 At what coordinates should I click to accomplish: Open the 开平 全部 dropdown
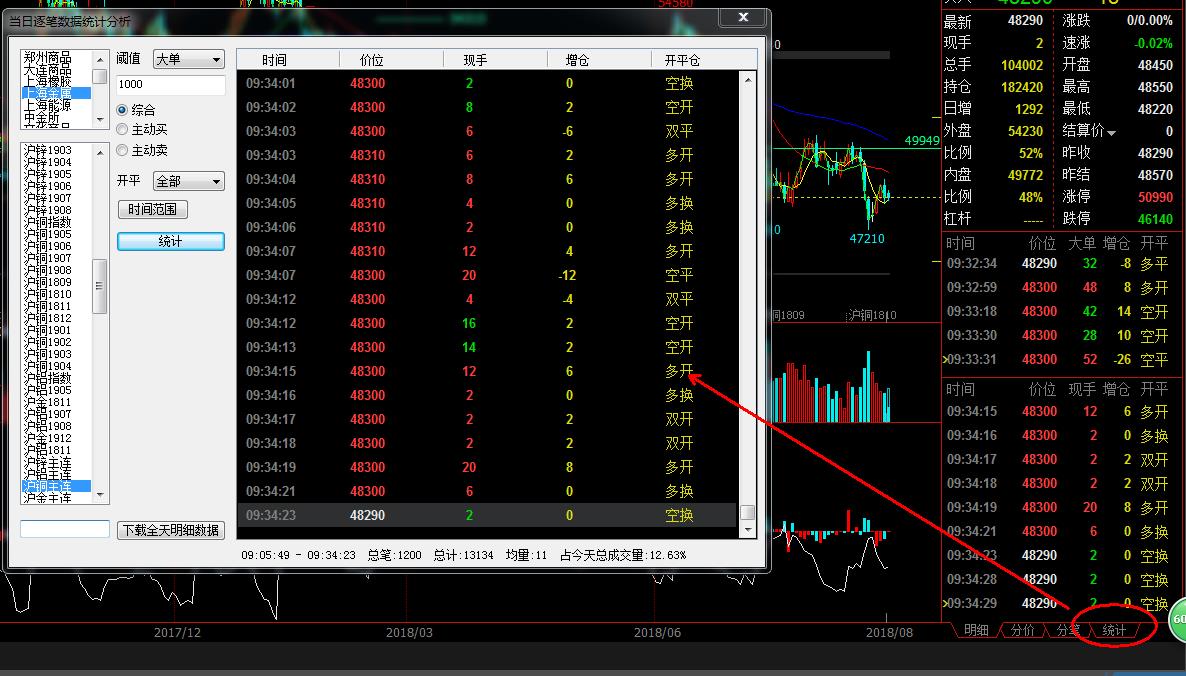tap(188, 182)
